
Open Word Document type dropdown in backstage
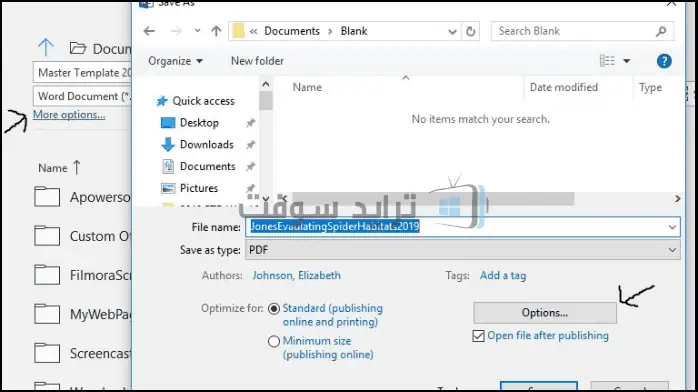pos(82,96)
